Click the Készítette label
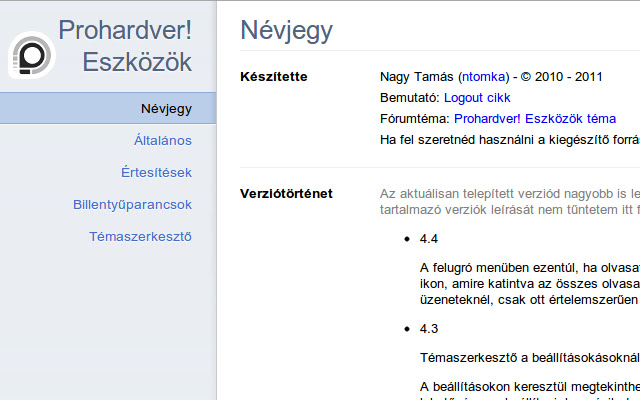 [x=273, y=77]
